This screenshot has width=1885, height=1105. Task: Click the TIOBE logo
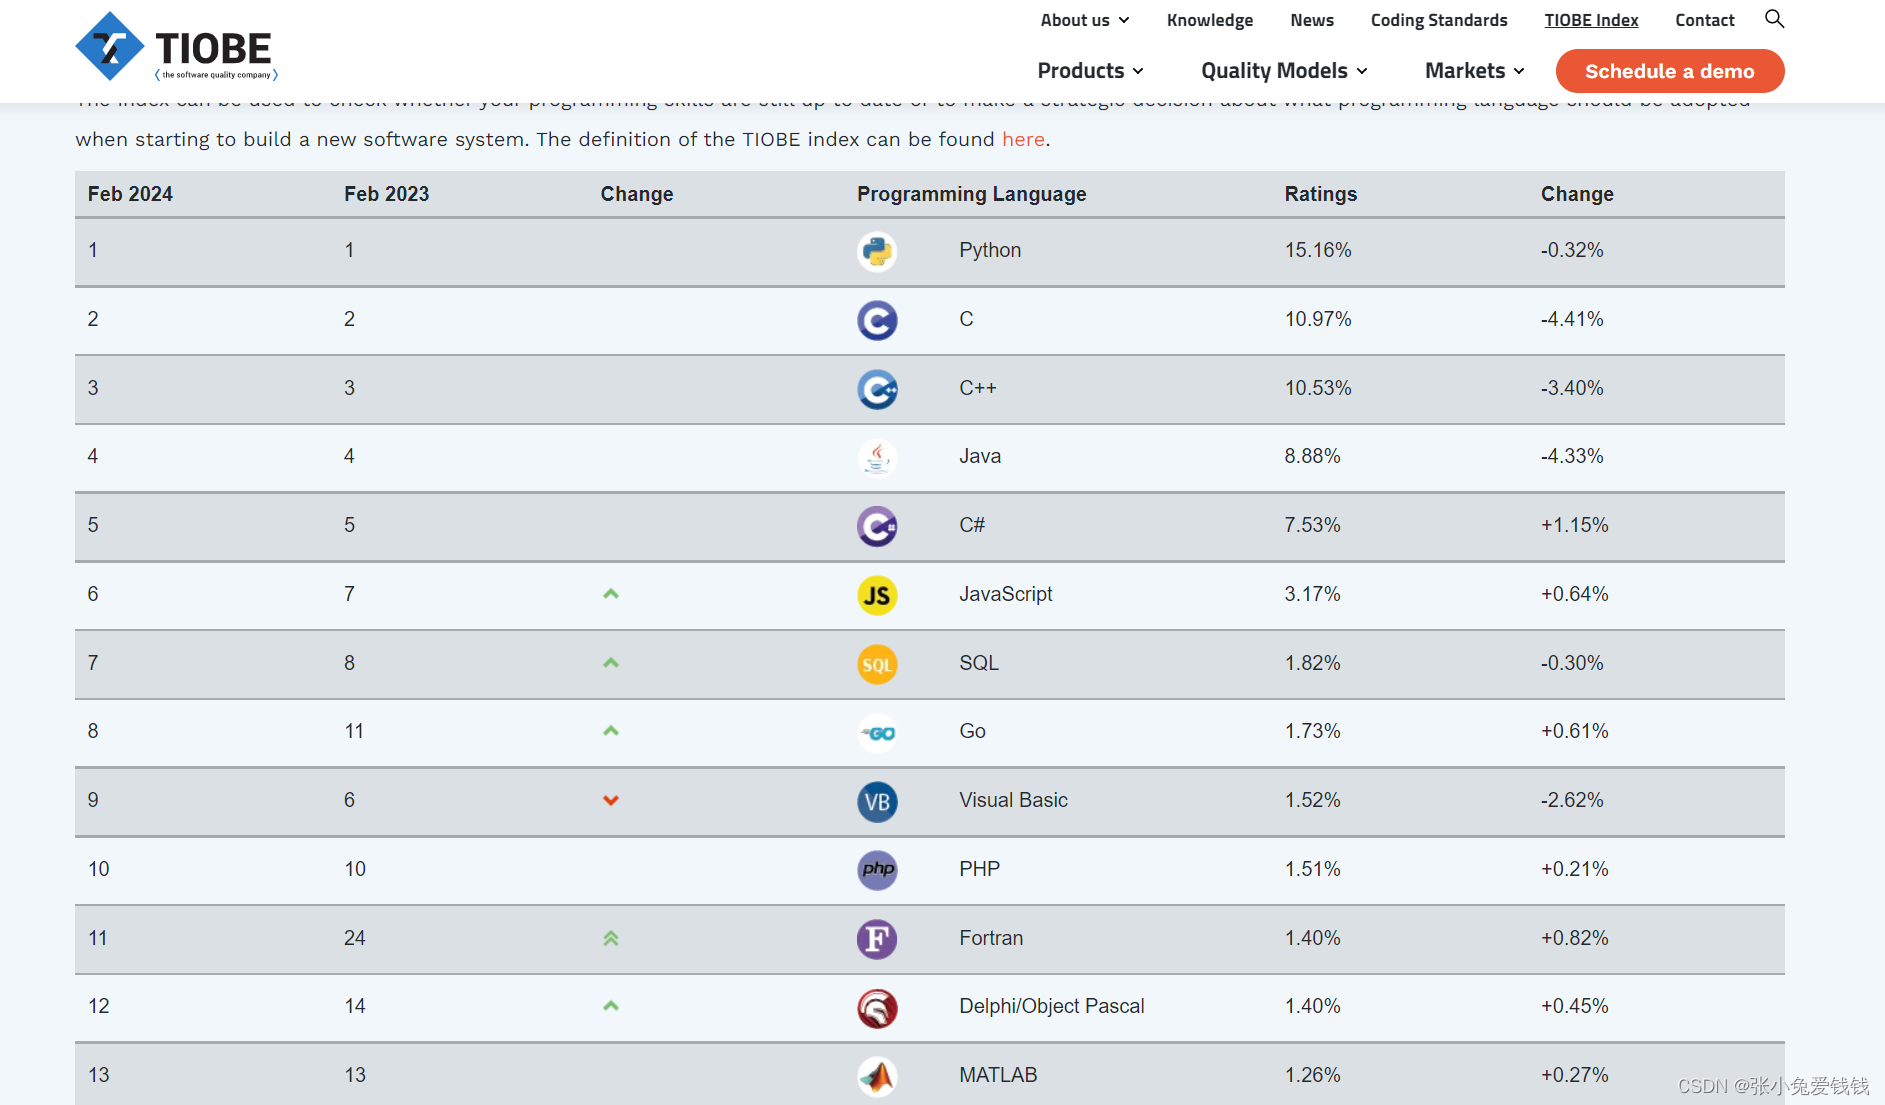[x=176, y=47]
